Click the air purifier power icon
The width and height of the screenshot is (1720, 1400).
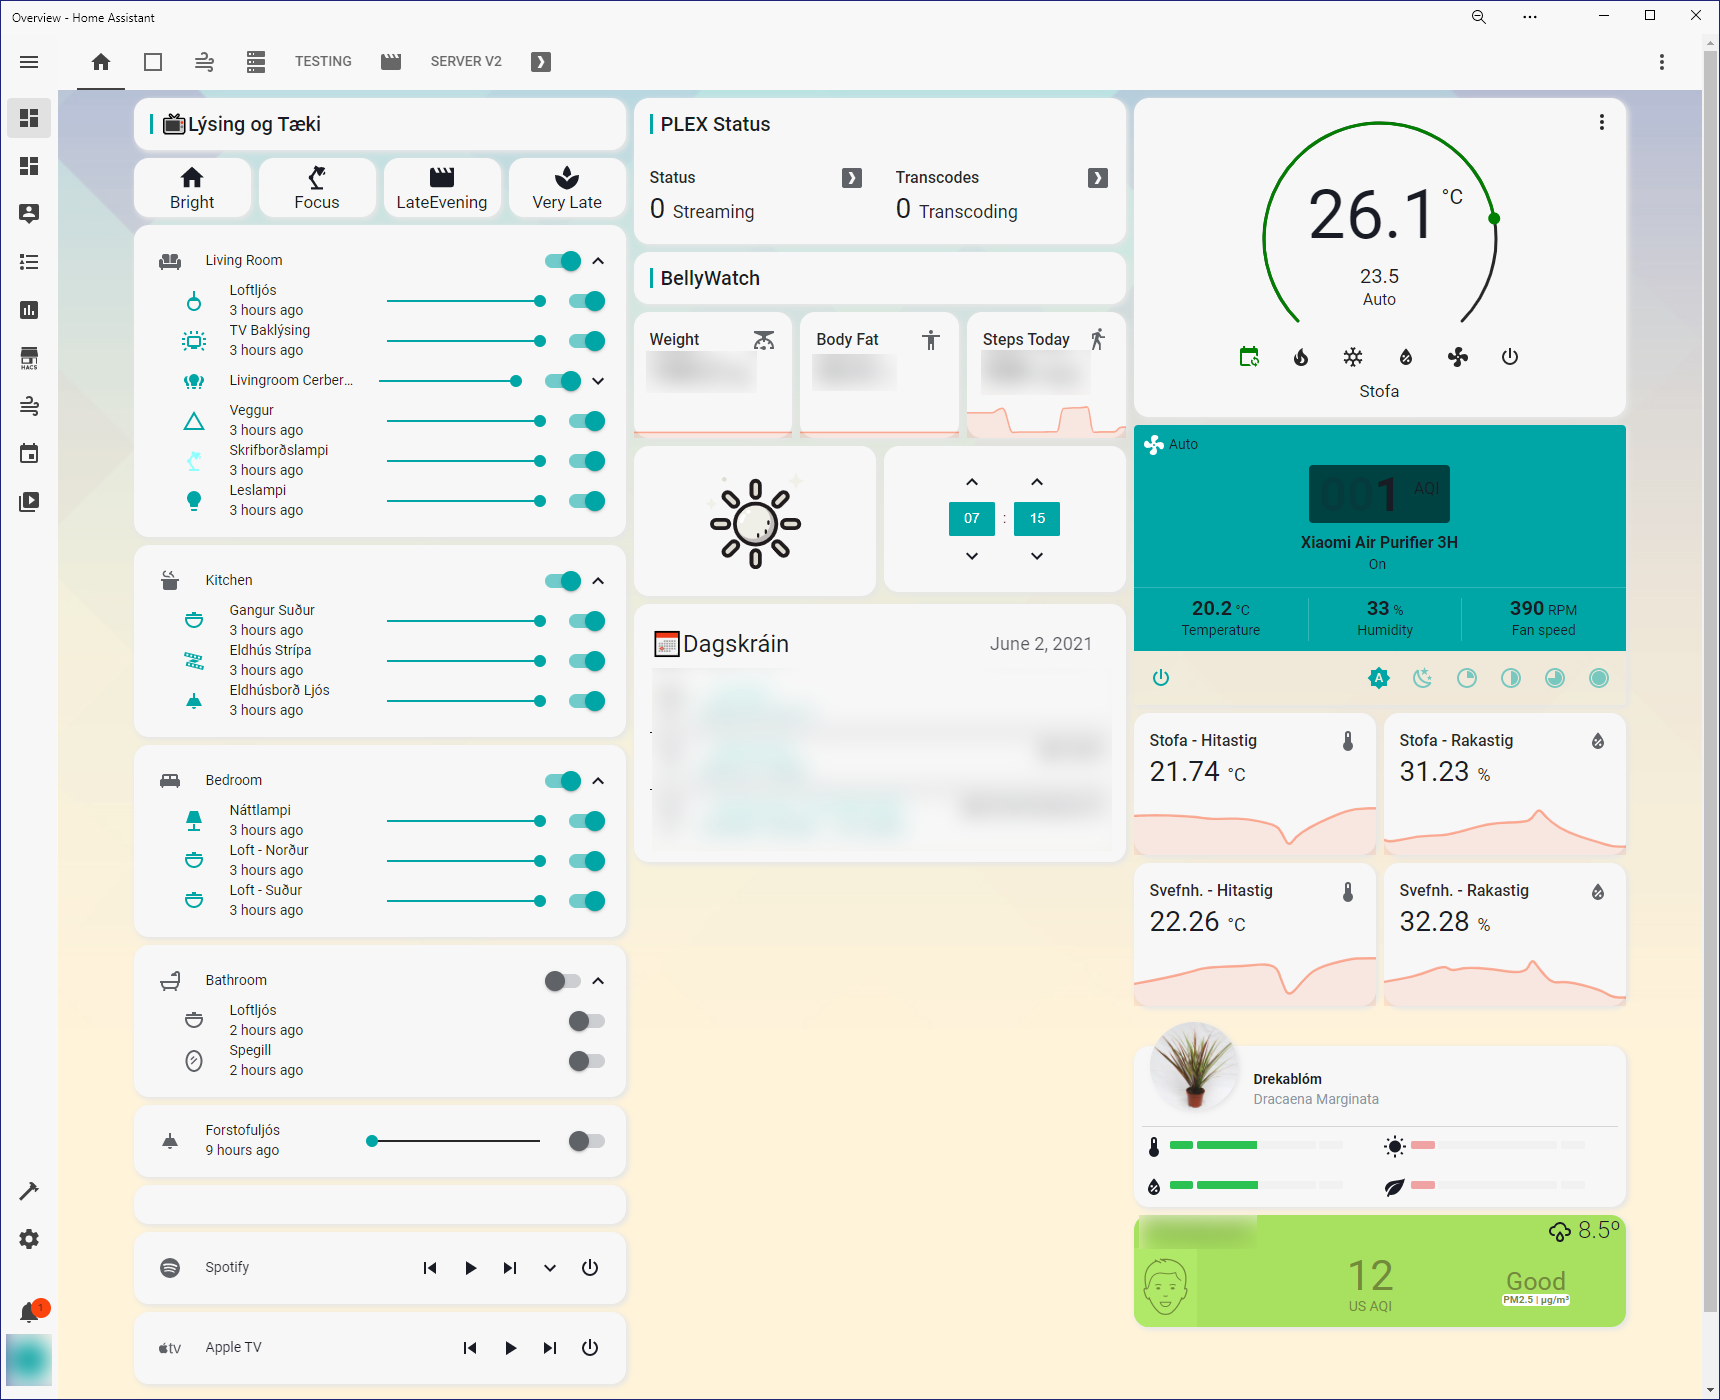coord(1161,678)
